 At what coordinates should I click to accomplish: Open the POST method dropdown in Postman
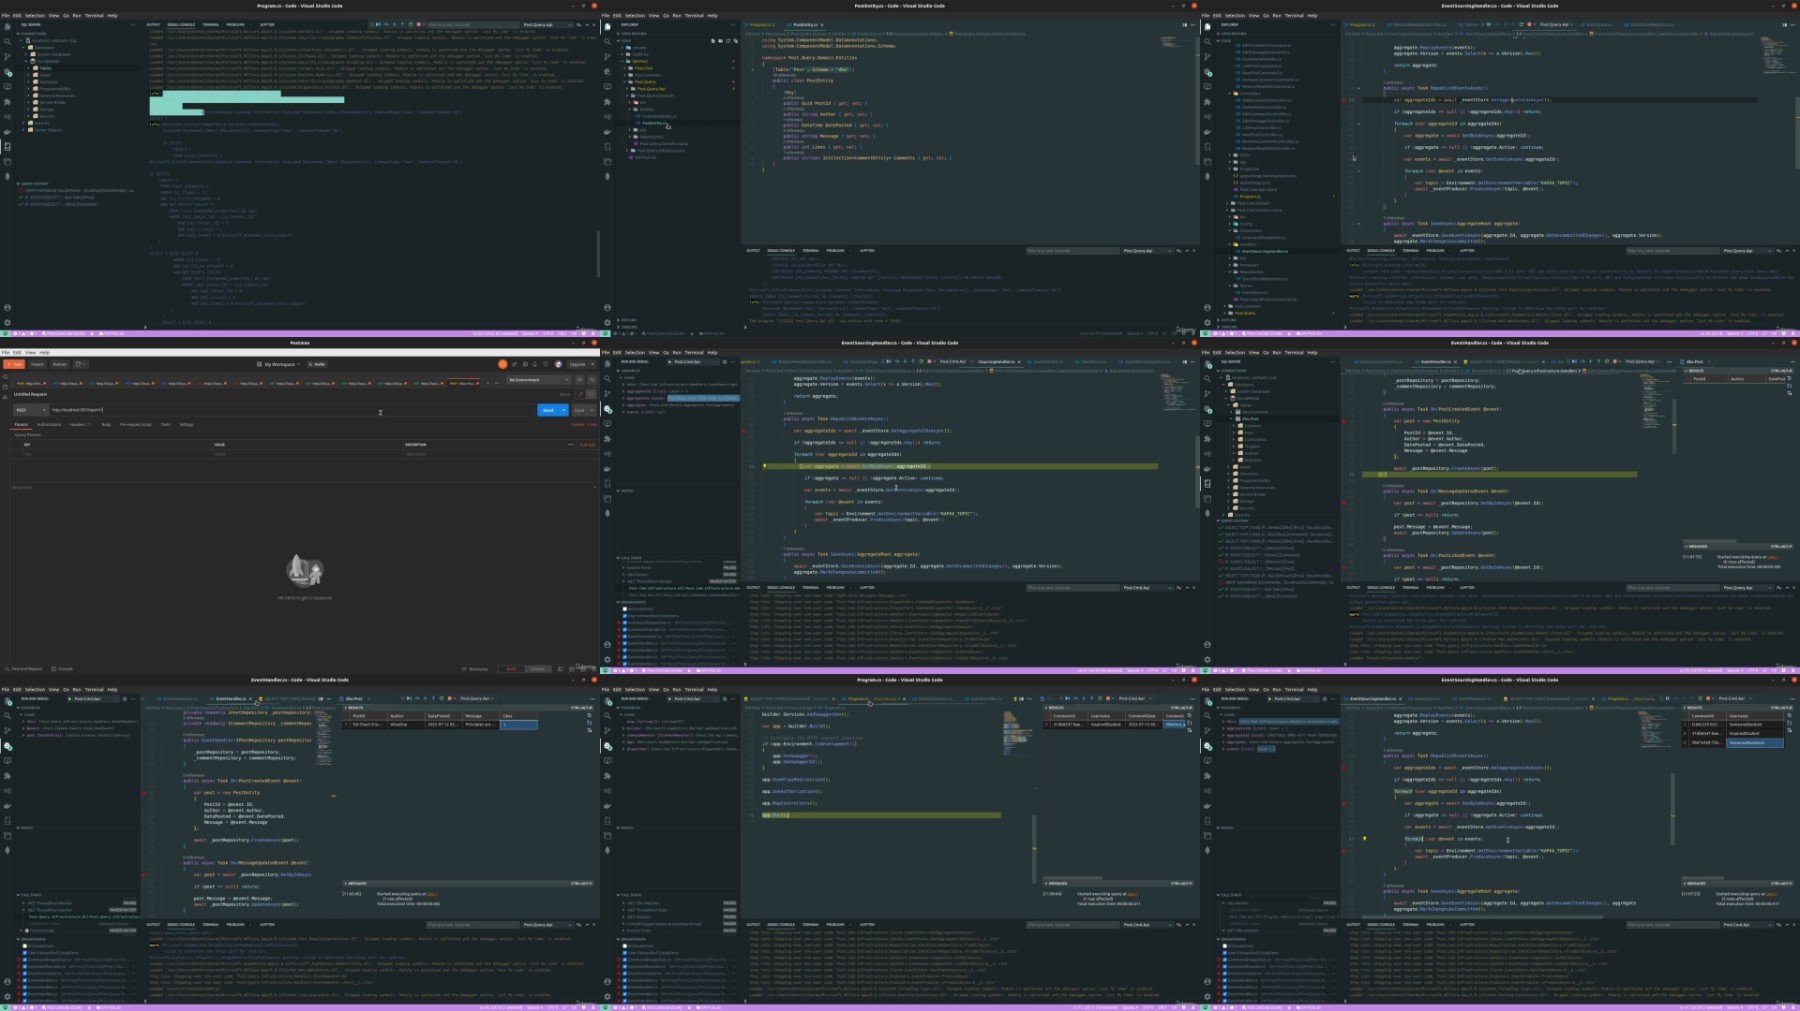click(x=30, y=410)
